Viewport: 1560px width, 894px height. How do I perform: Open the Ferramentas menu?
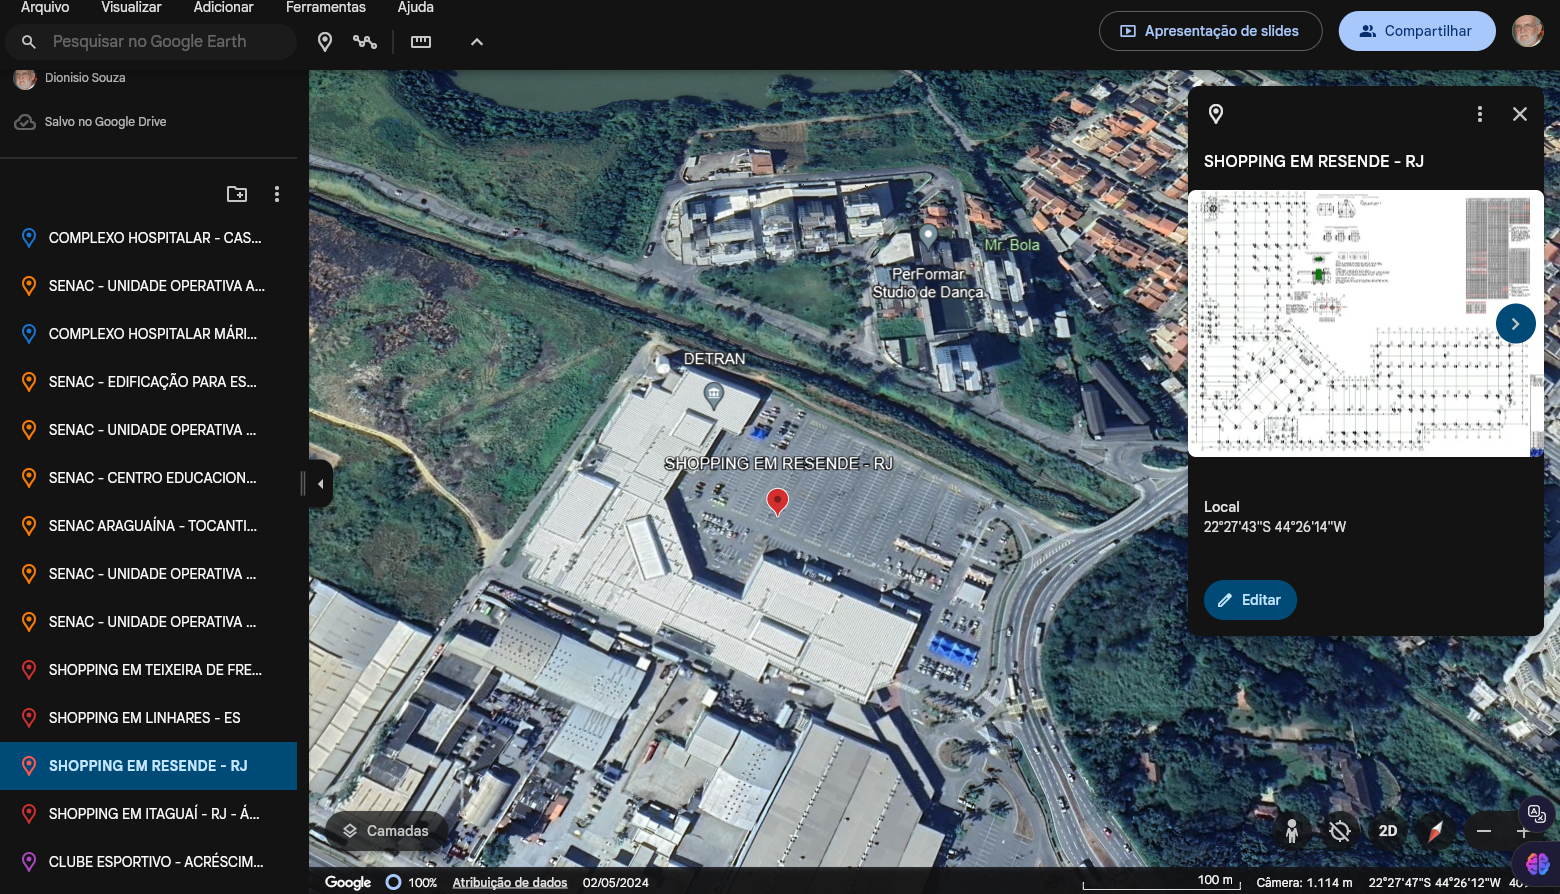coord(325,7)
